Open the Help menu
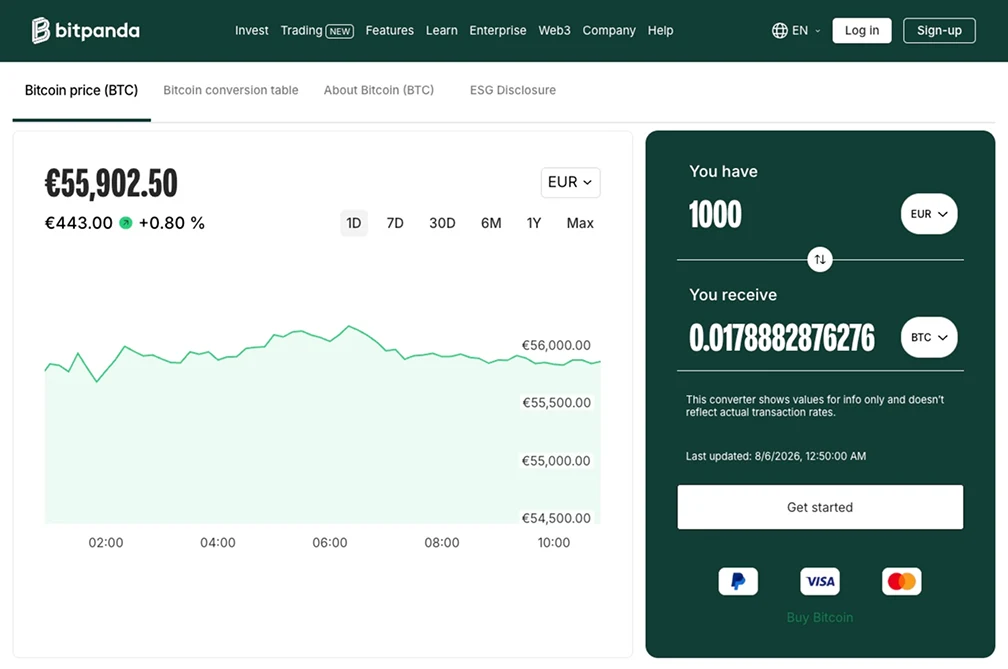This screenshot has width=1008, height=669. coord(660,30)
